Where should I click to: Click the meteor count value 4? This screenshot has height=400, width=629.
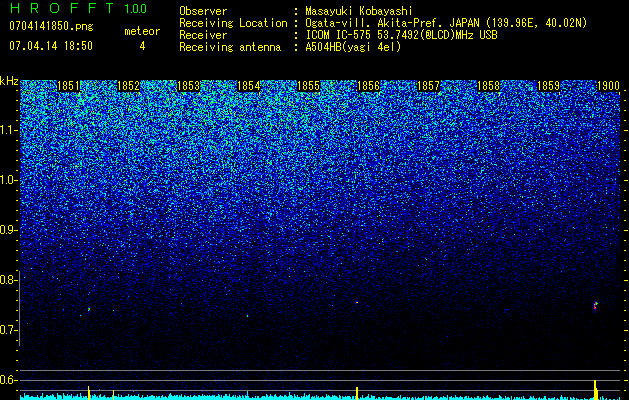point(142,46)
